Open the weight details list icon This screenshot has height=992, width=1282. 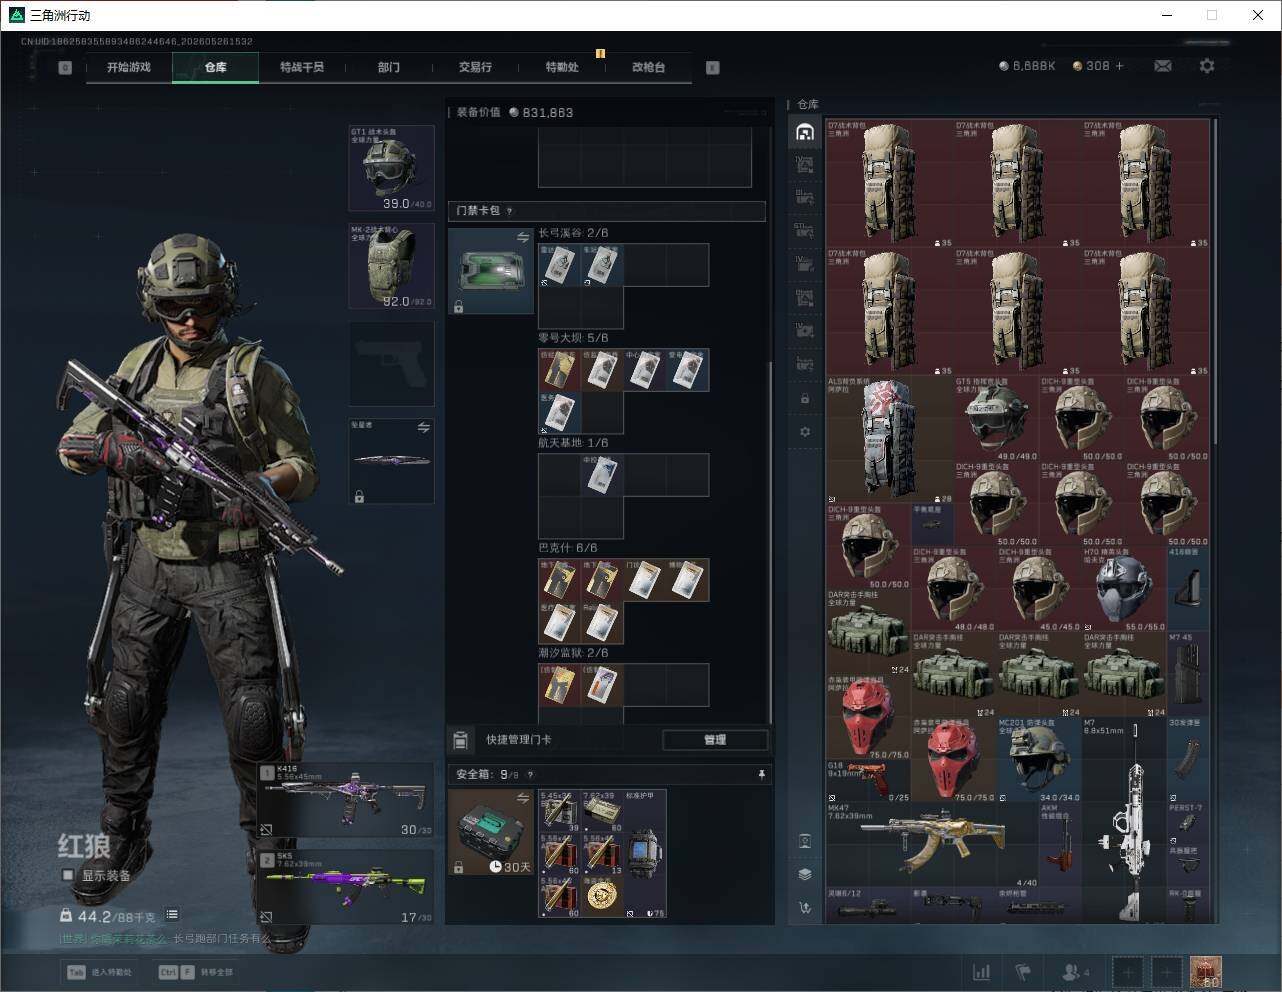(172, 914)
